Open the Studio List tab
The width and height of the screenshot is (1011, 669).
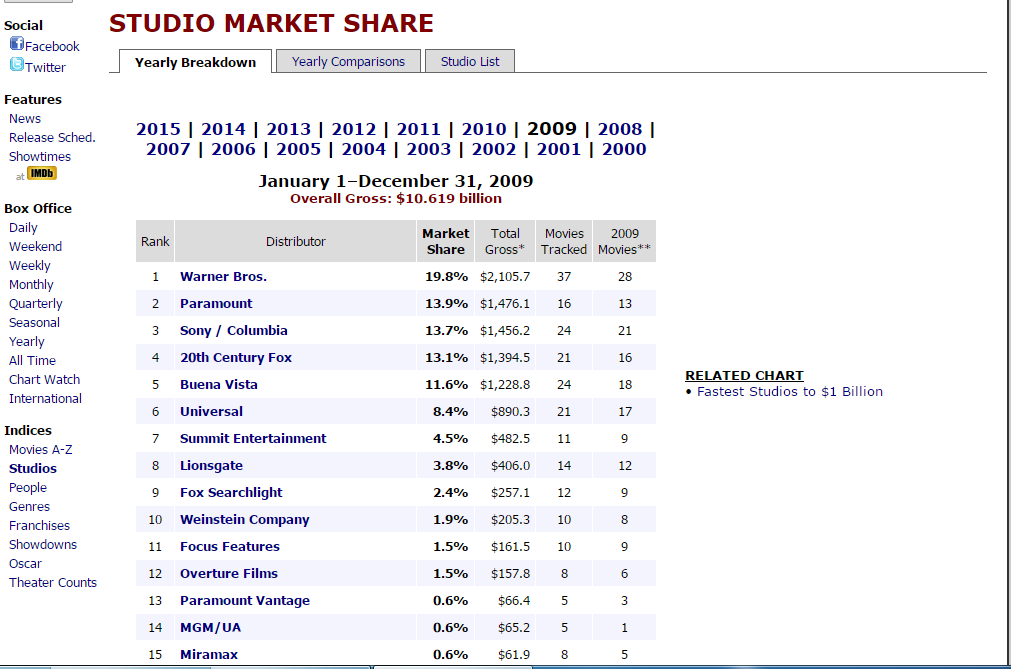pos(470,61)
